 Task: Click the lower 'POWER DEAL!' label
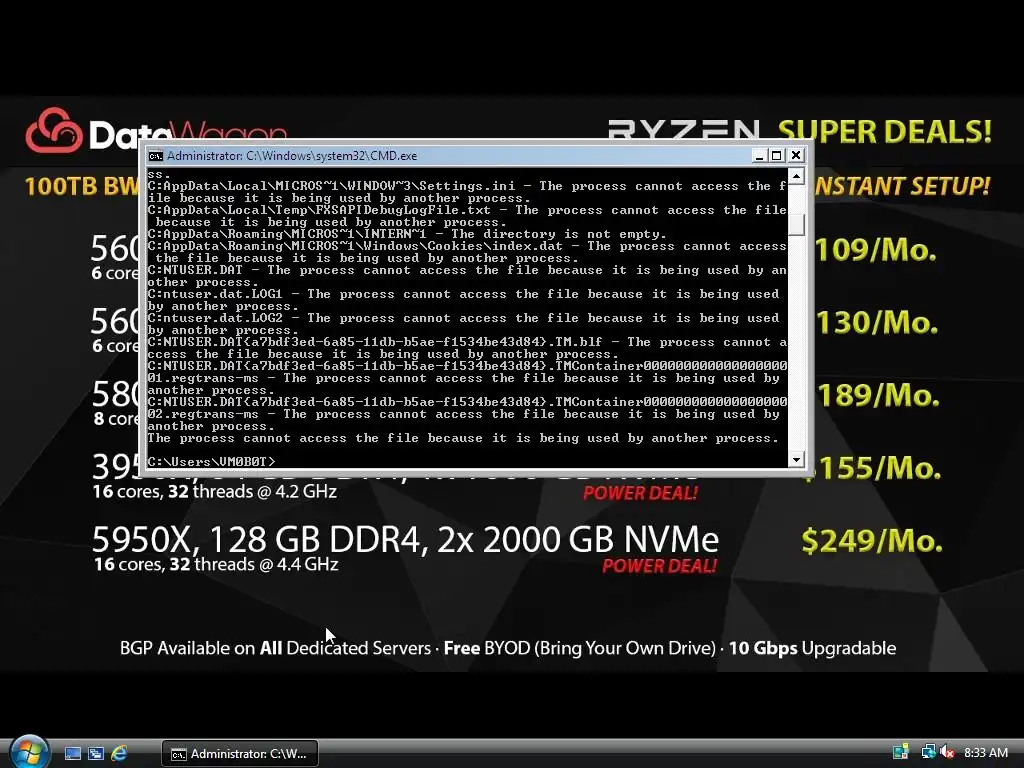coord(659,566)
